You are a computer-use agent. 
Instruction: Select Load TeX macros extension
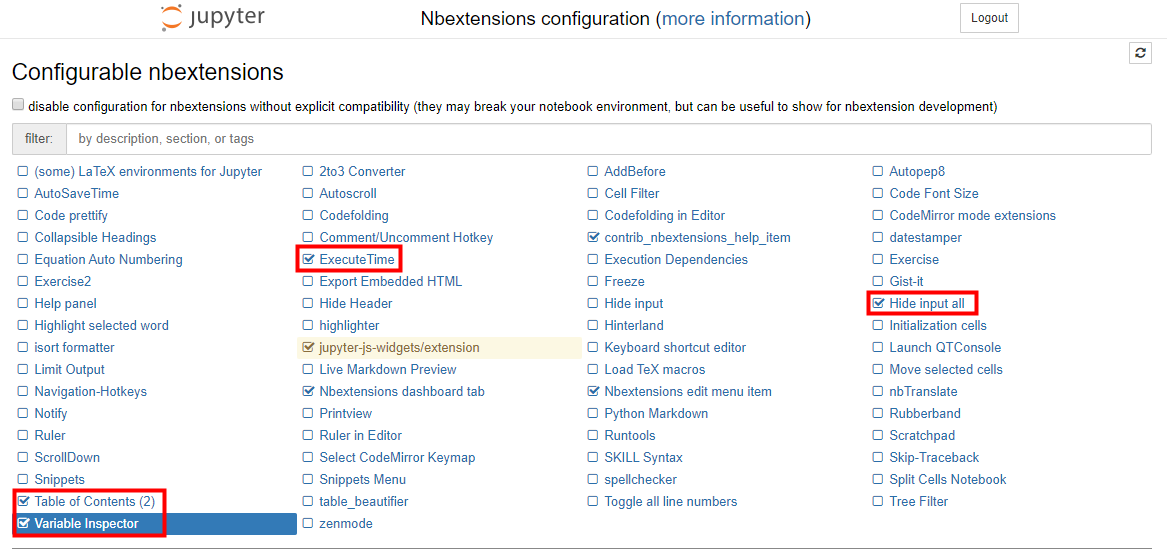tap(654, 369)
